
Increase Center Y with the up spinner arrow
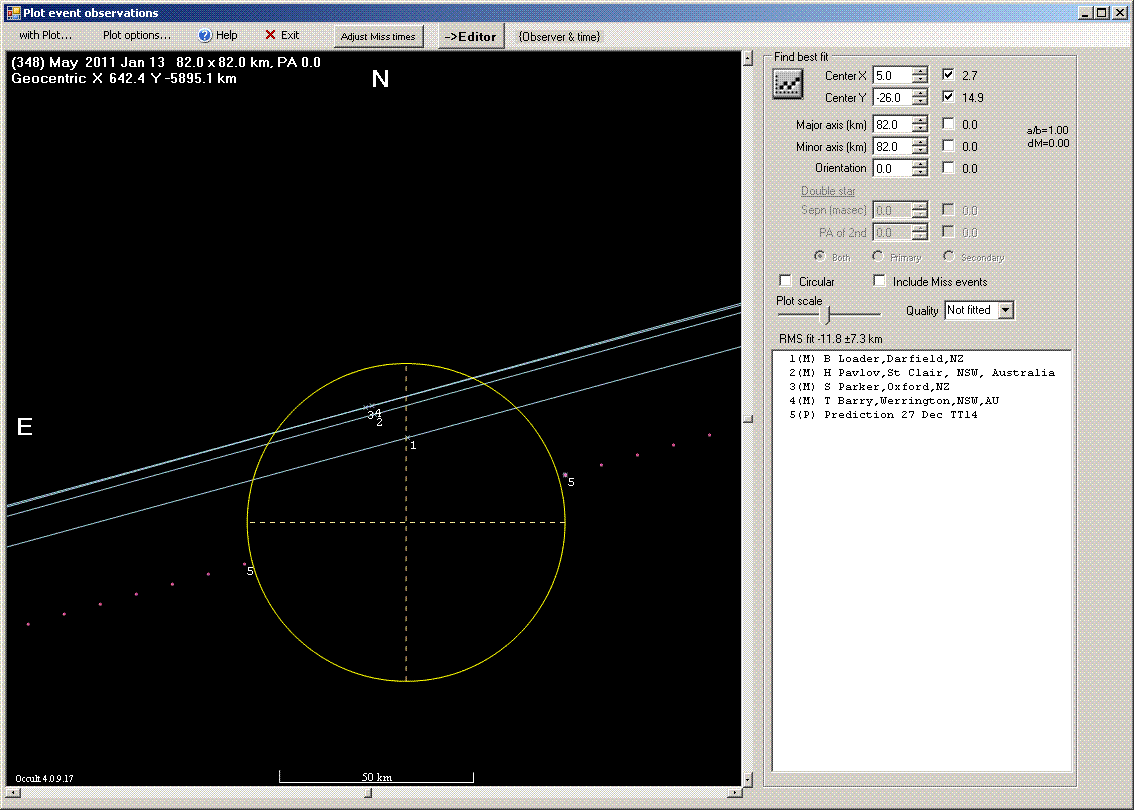[x=919, y=93]
